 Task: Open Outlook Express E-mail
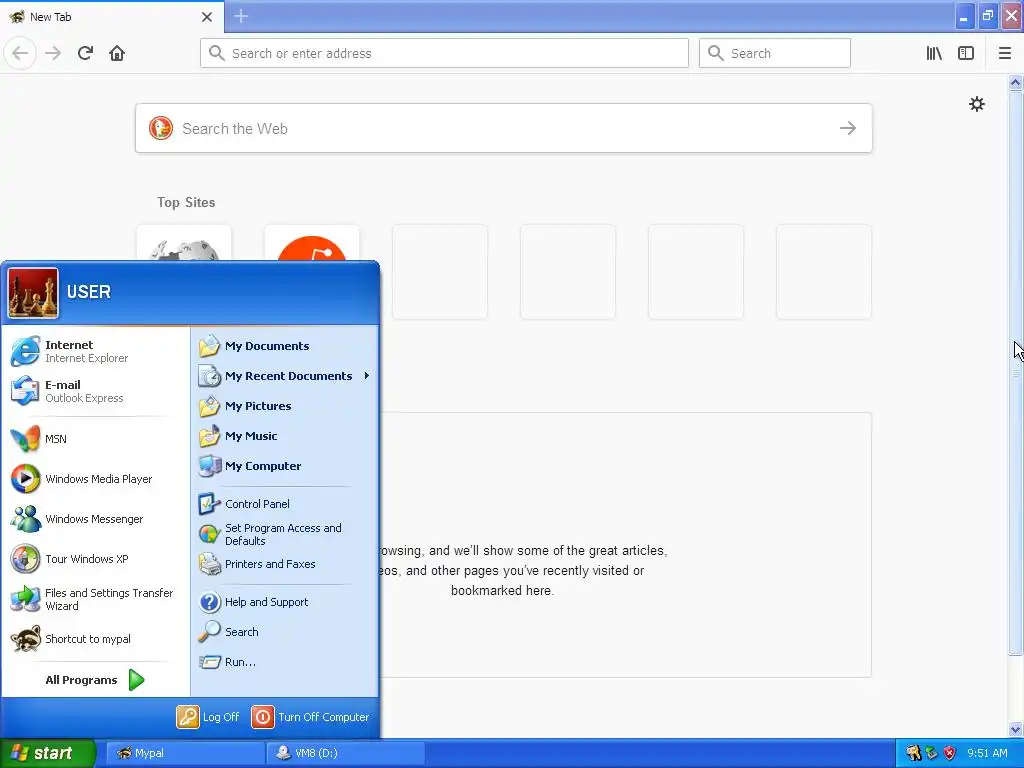point(95,391)
